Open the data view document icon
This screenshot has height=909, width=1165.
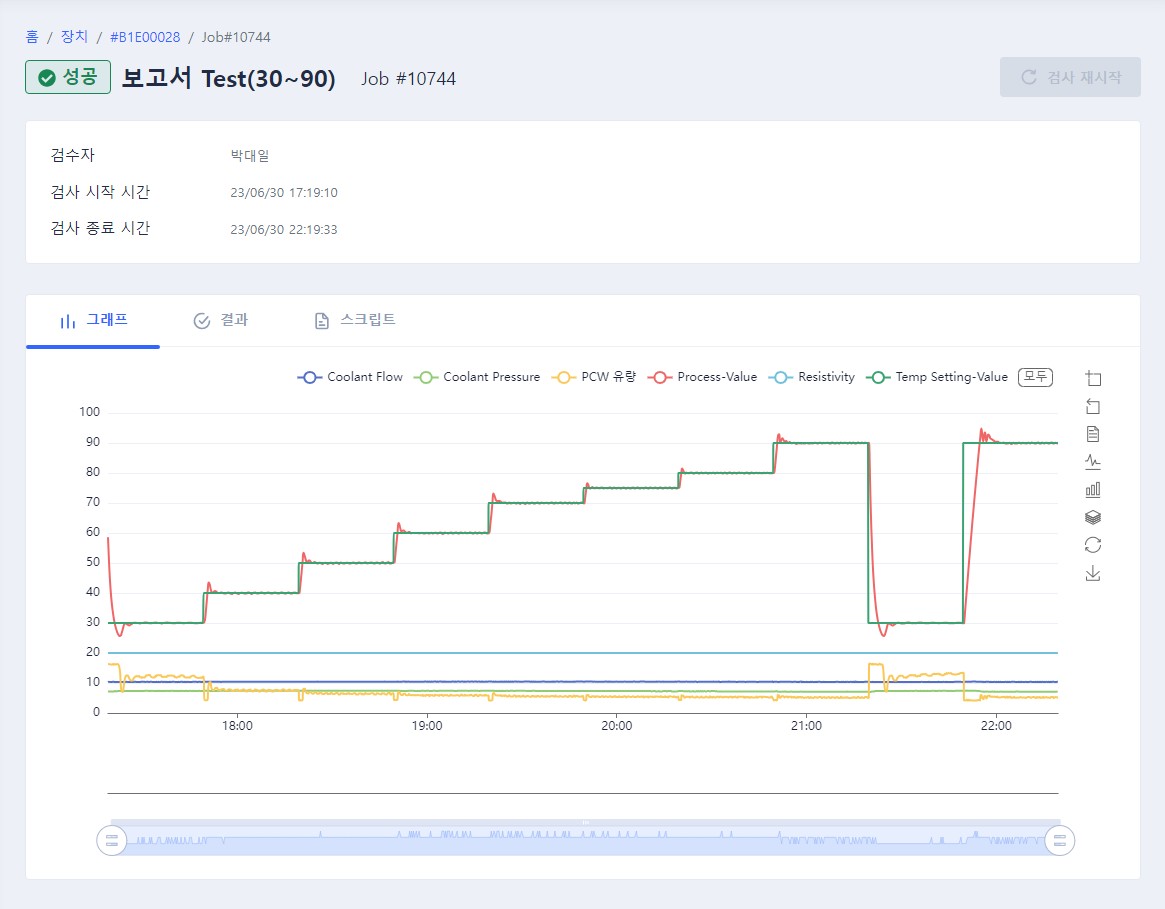pyautogui.click(x=1093, y=434)
